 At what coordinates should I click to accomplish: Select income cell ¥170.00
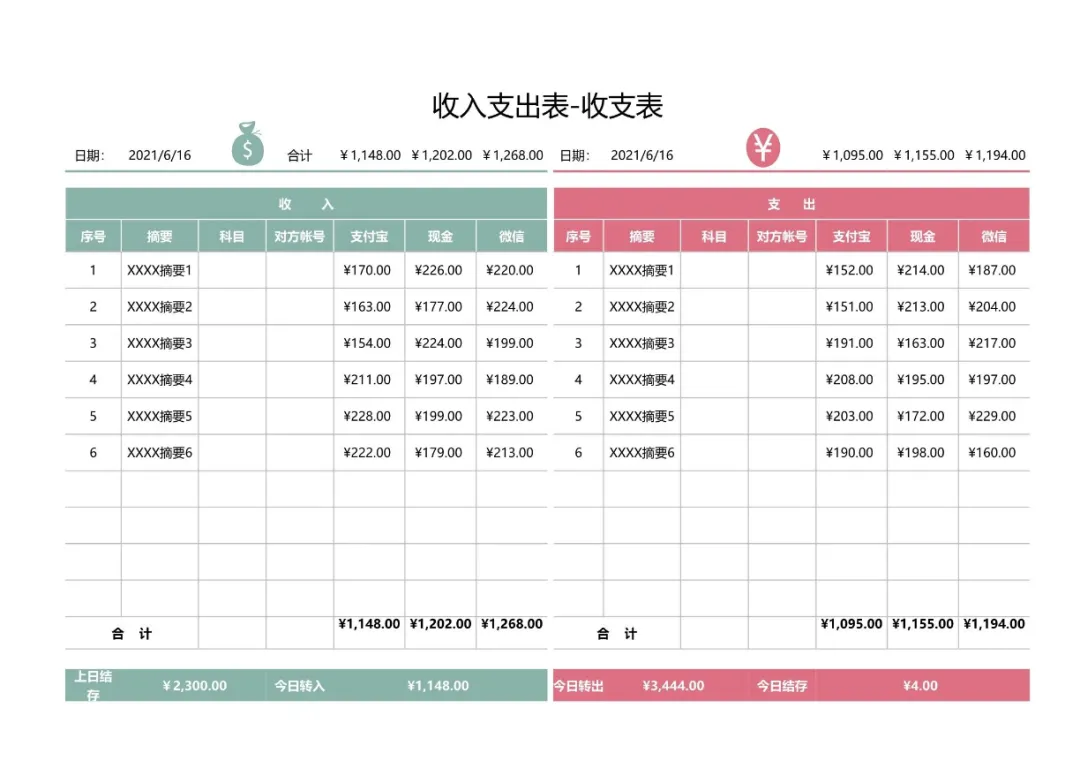[367, 270]
